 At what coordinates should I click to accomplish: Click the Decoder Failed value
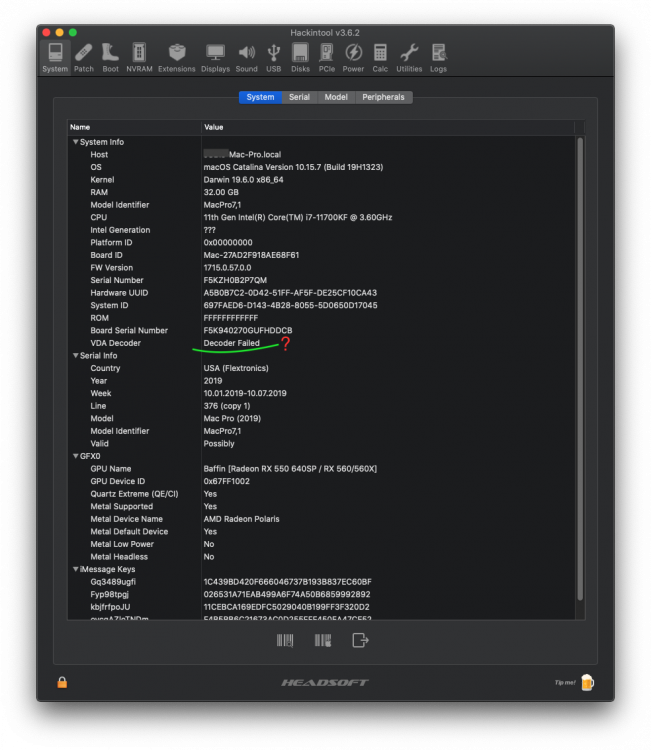[x=232, y=343]
